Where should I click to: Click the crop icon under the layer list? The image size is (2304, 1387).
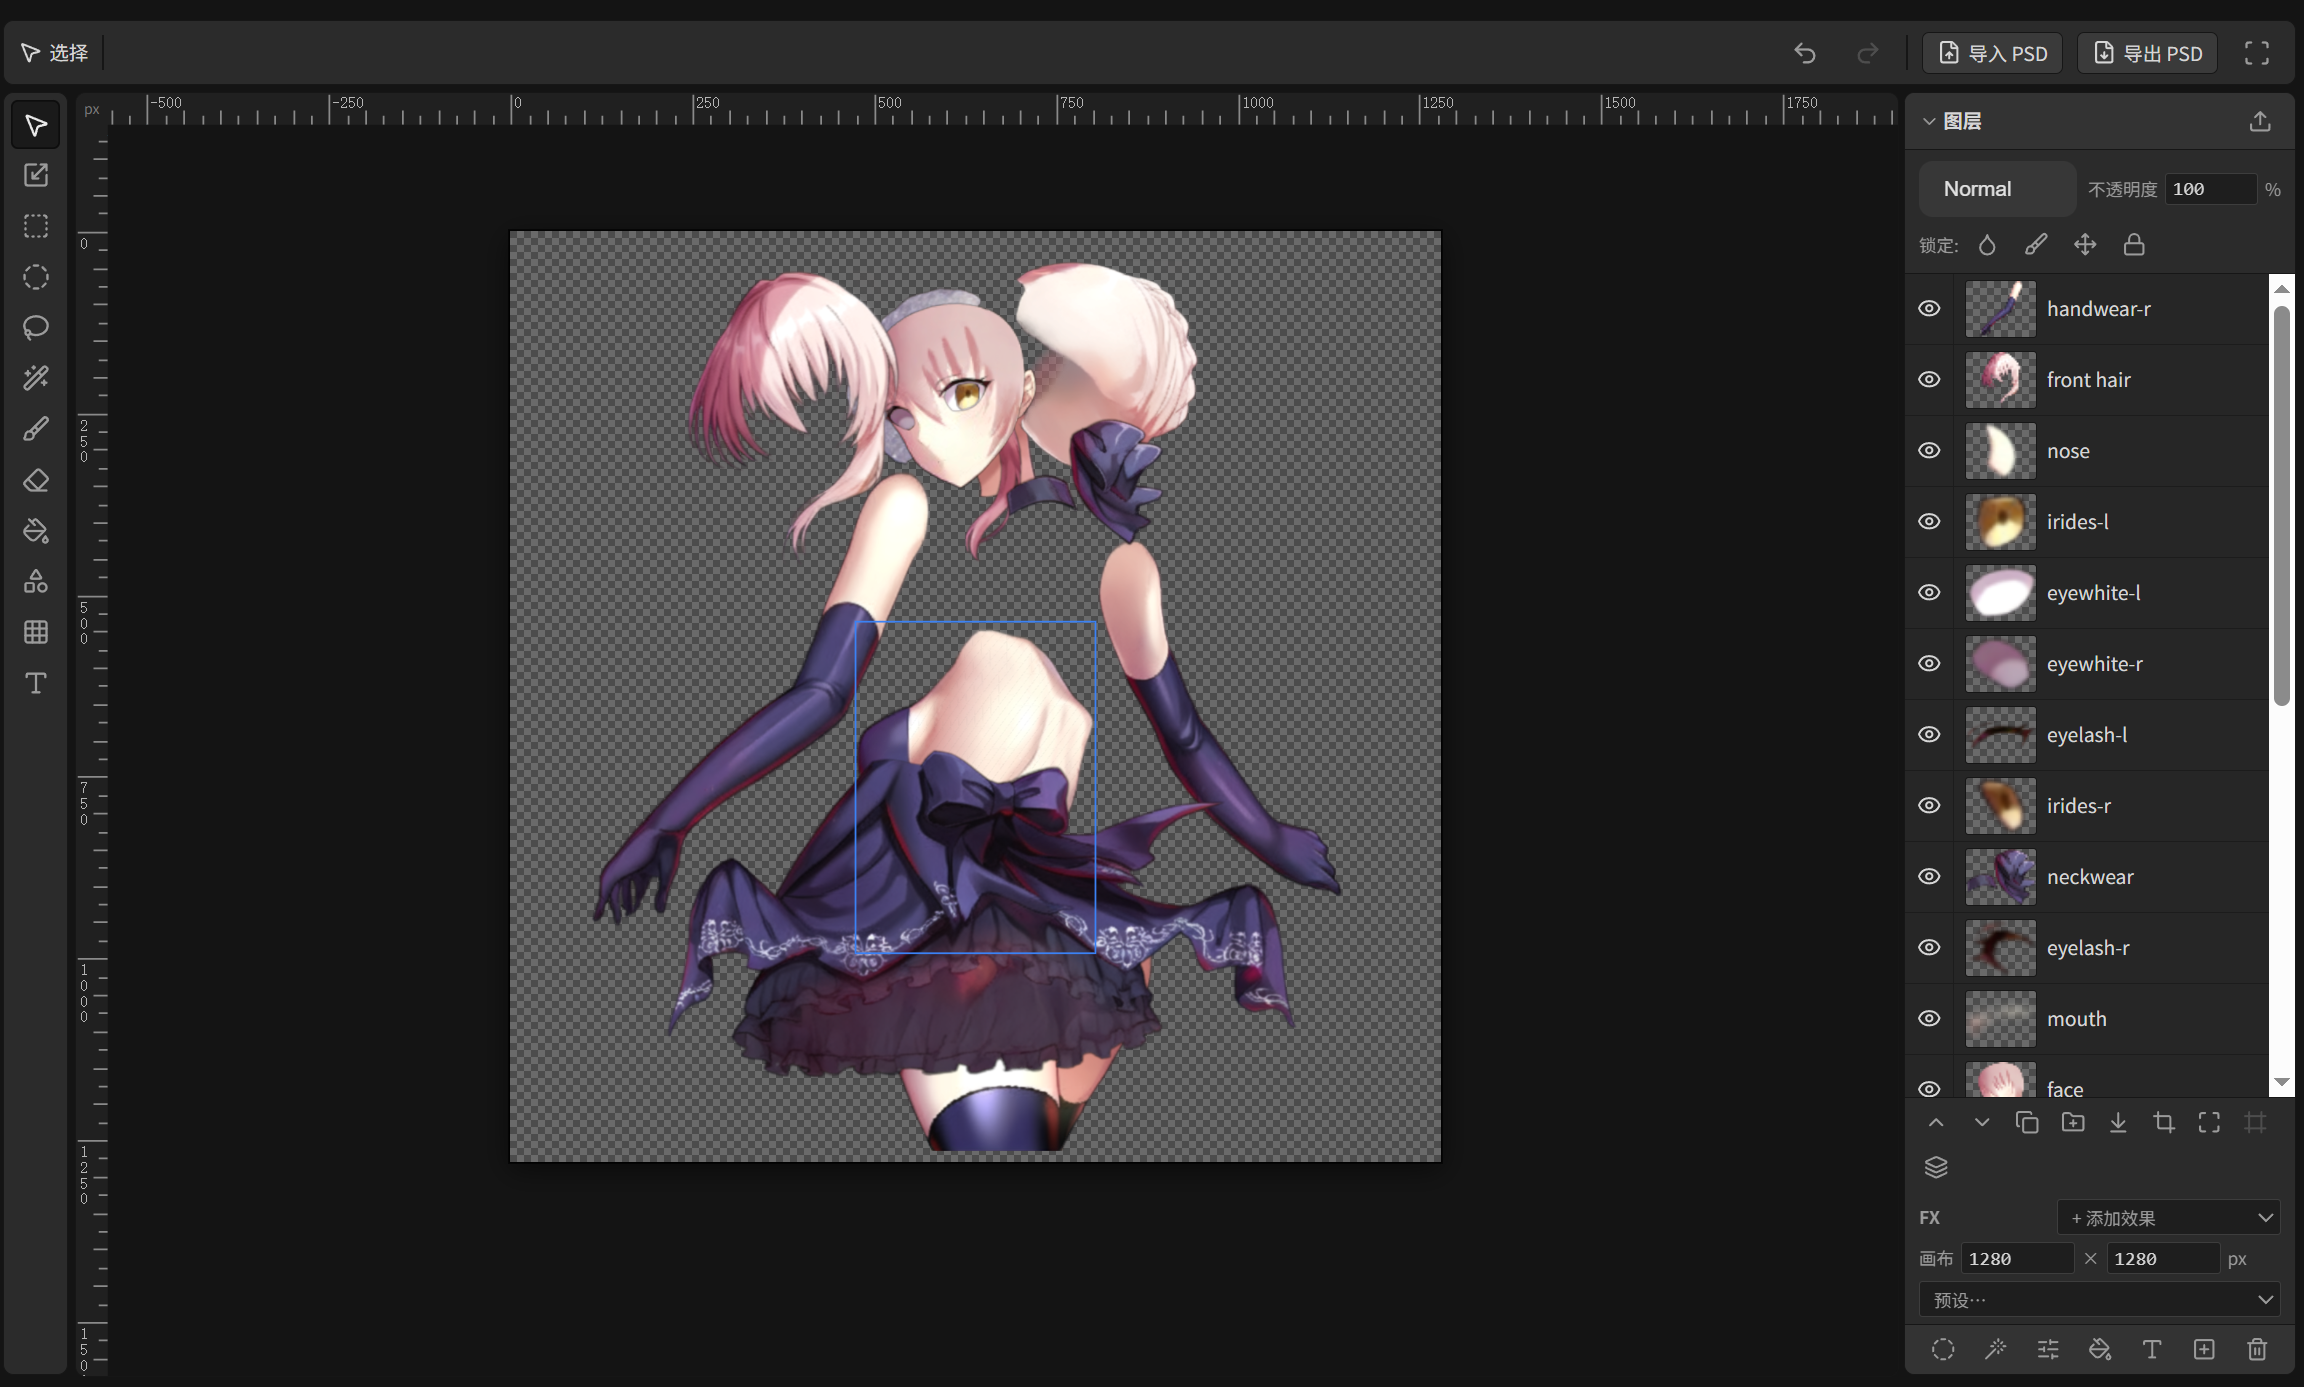(x=2164, y=1123)
